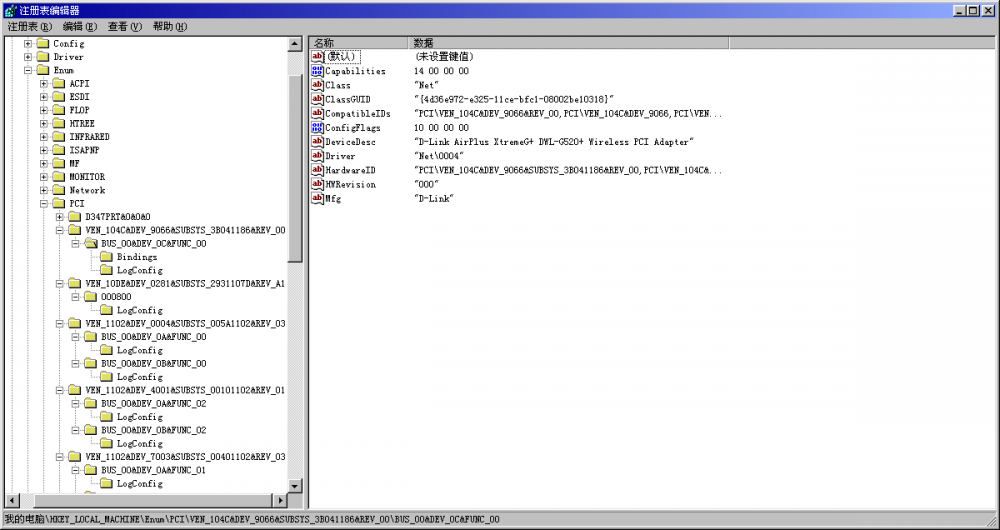Image resolution: width=1000 pixels, height=530 pixels.
Task: Select the DeviceDesc string value icon
Action: pyautogui.click(x=318, y=142)
